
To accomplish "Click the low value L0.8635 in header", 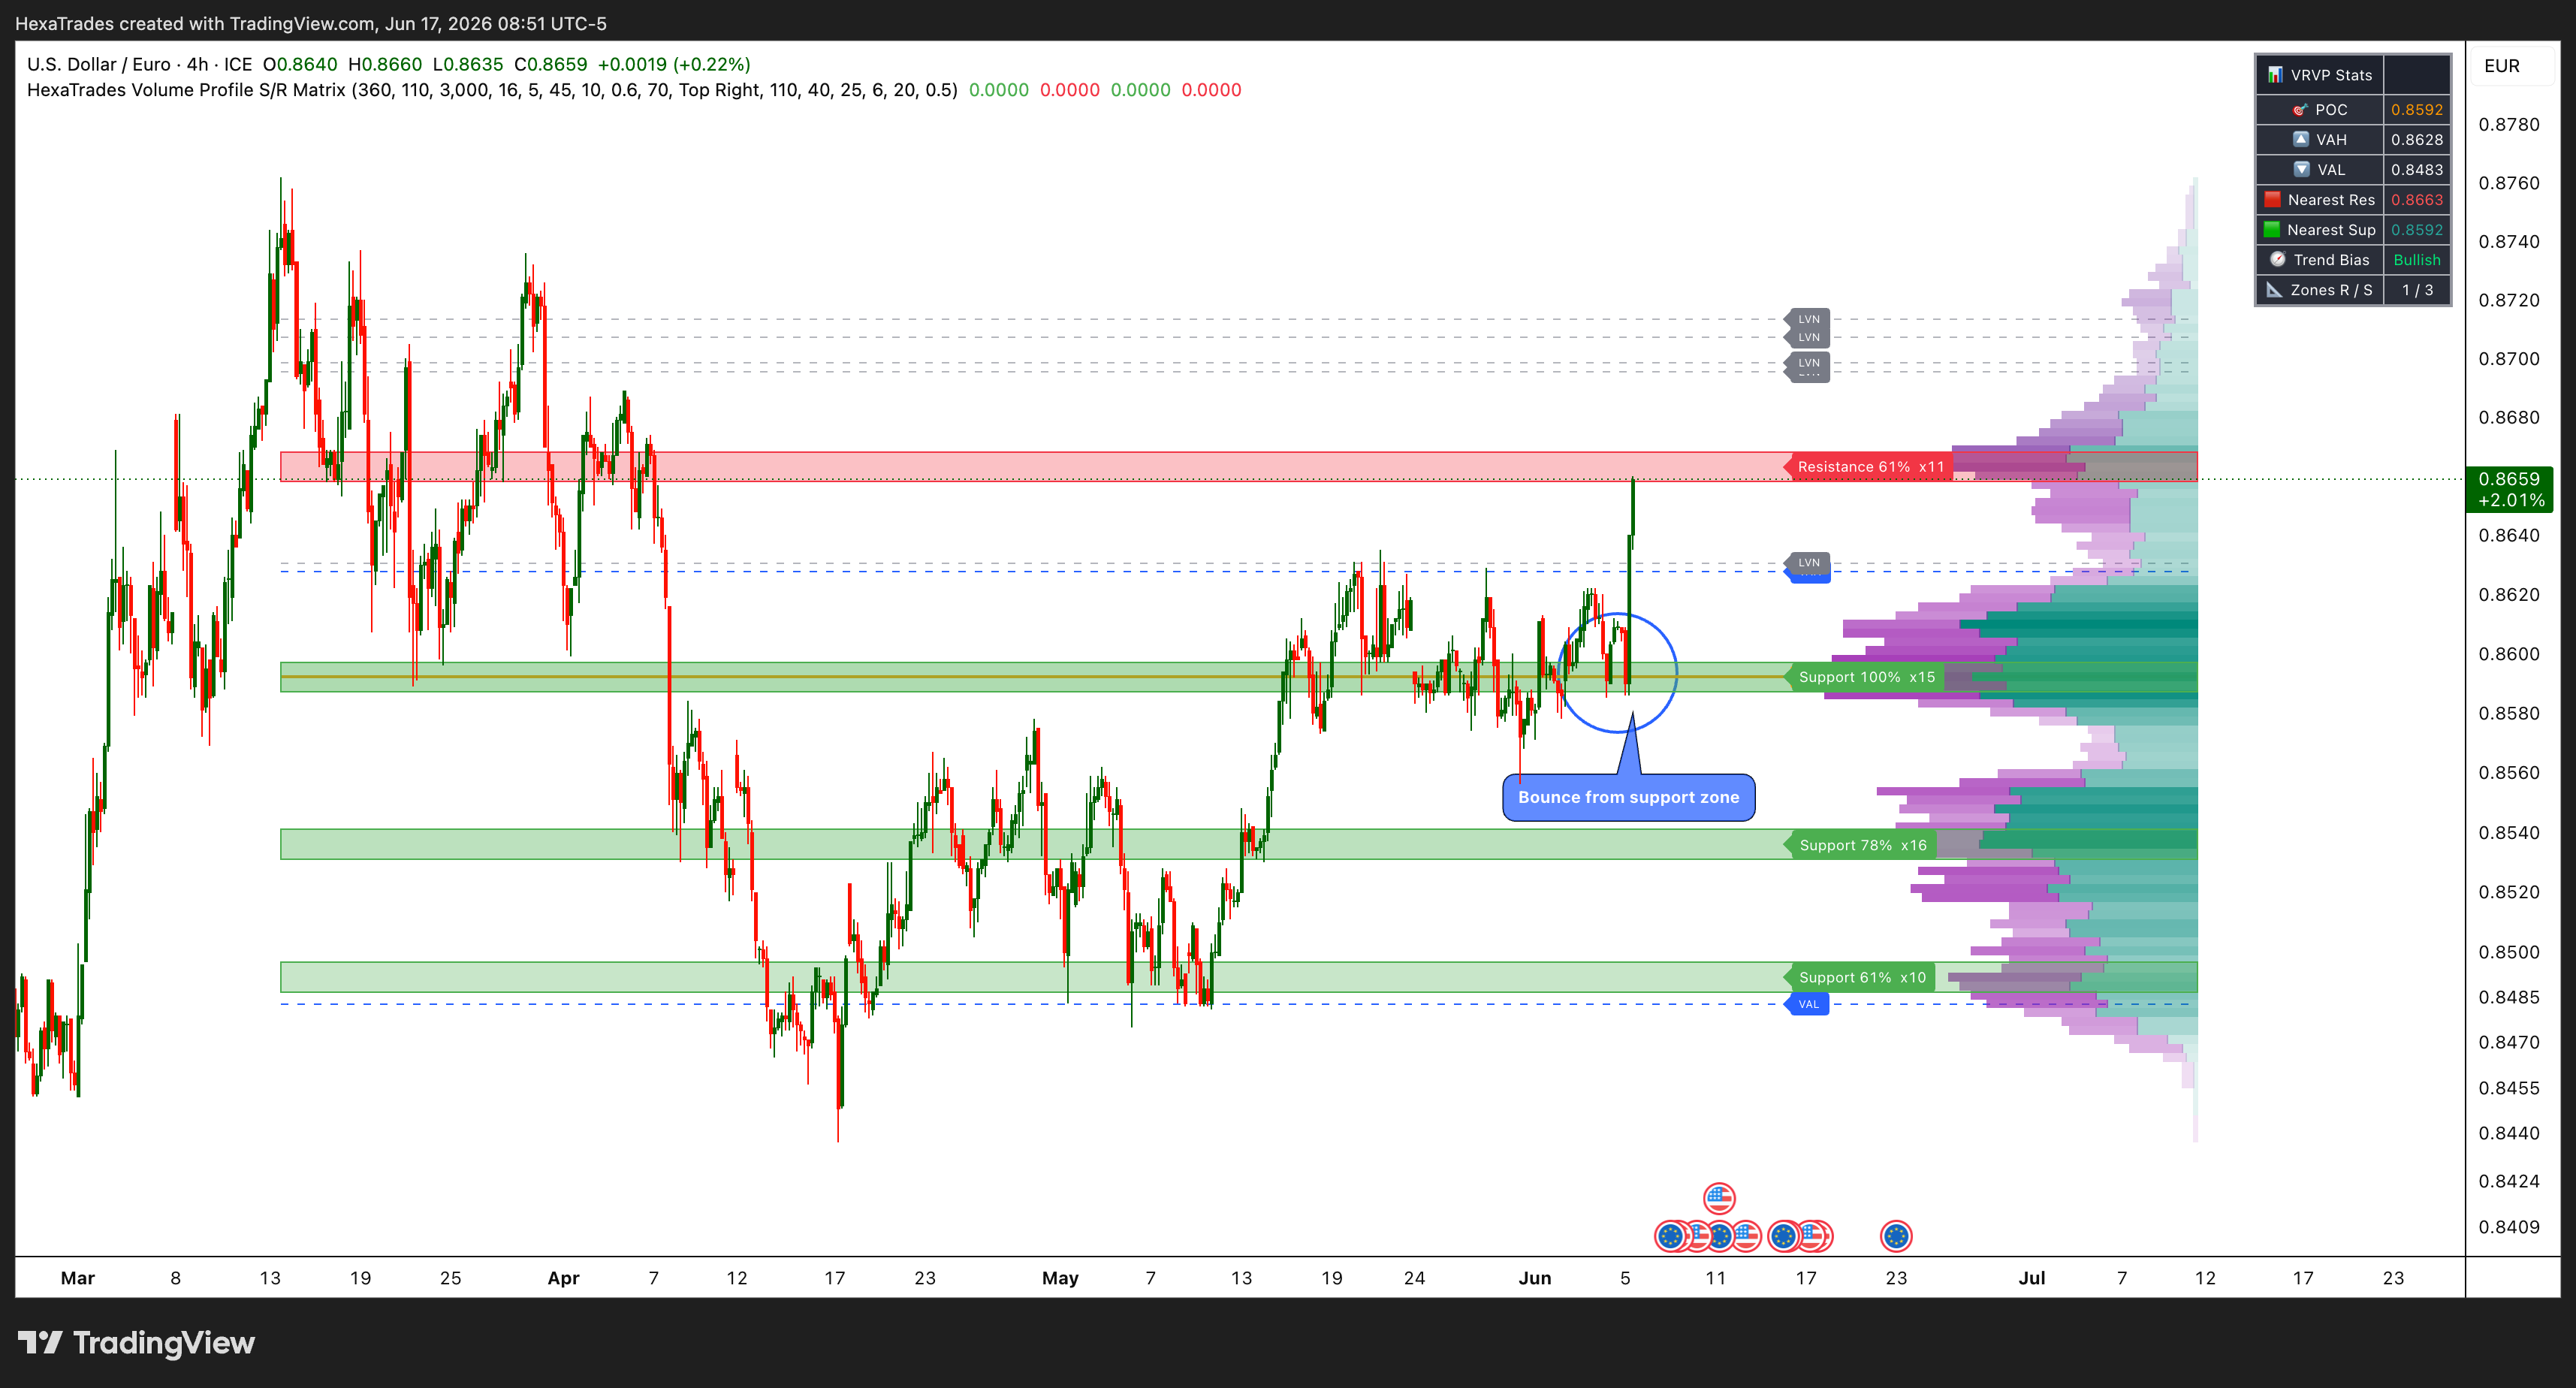I will coord(468,64).
